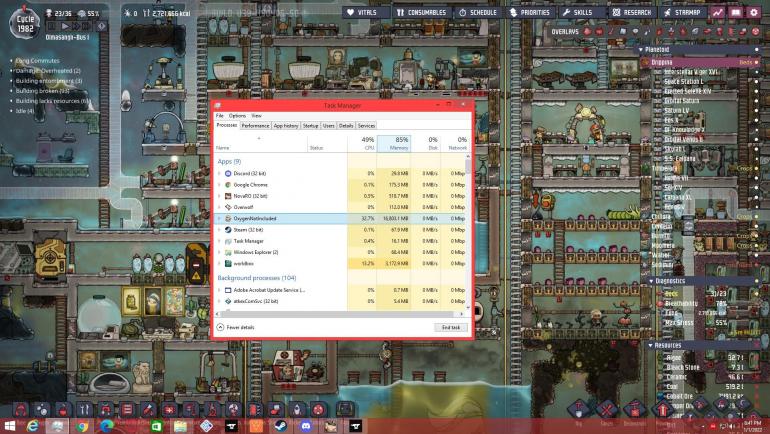Click the play speed arrow button
Viewport: 770px width, 434px height.
[x=65, y=26]
